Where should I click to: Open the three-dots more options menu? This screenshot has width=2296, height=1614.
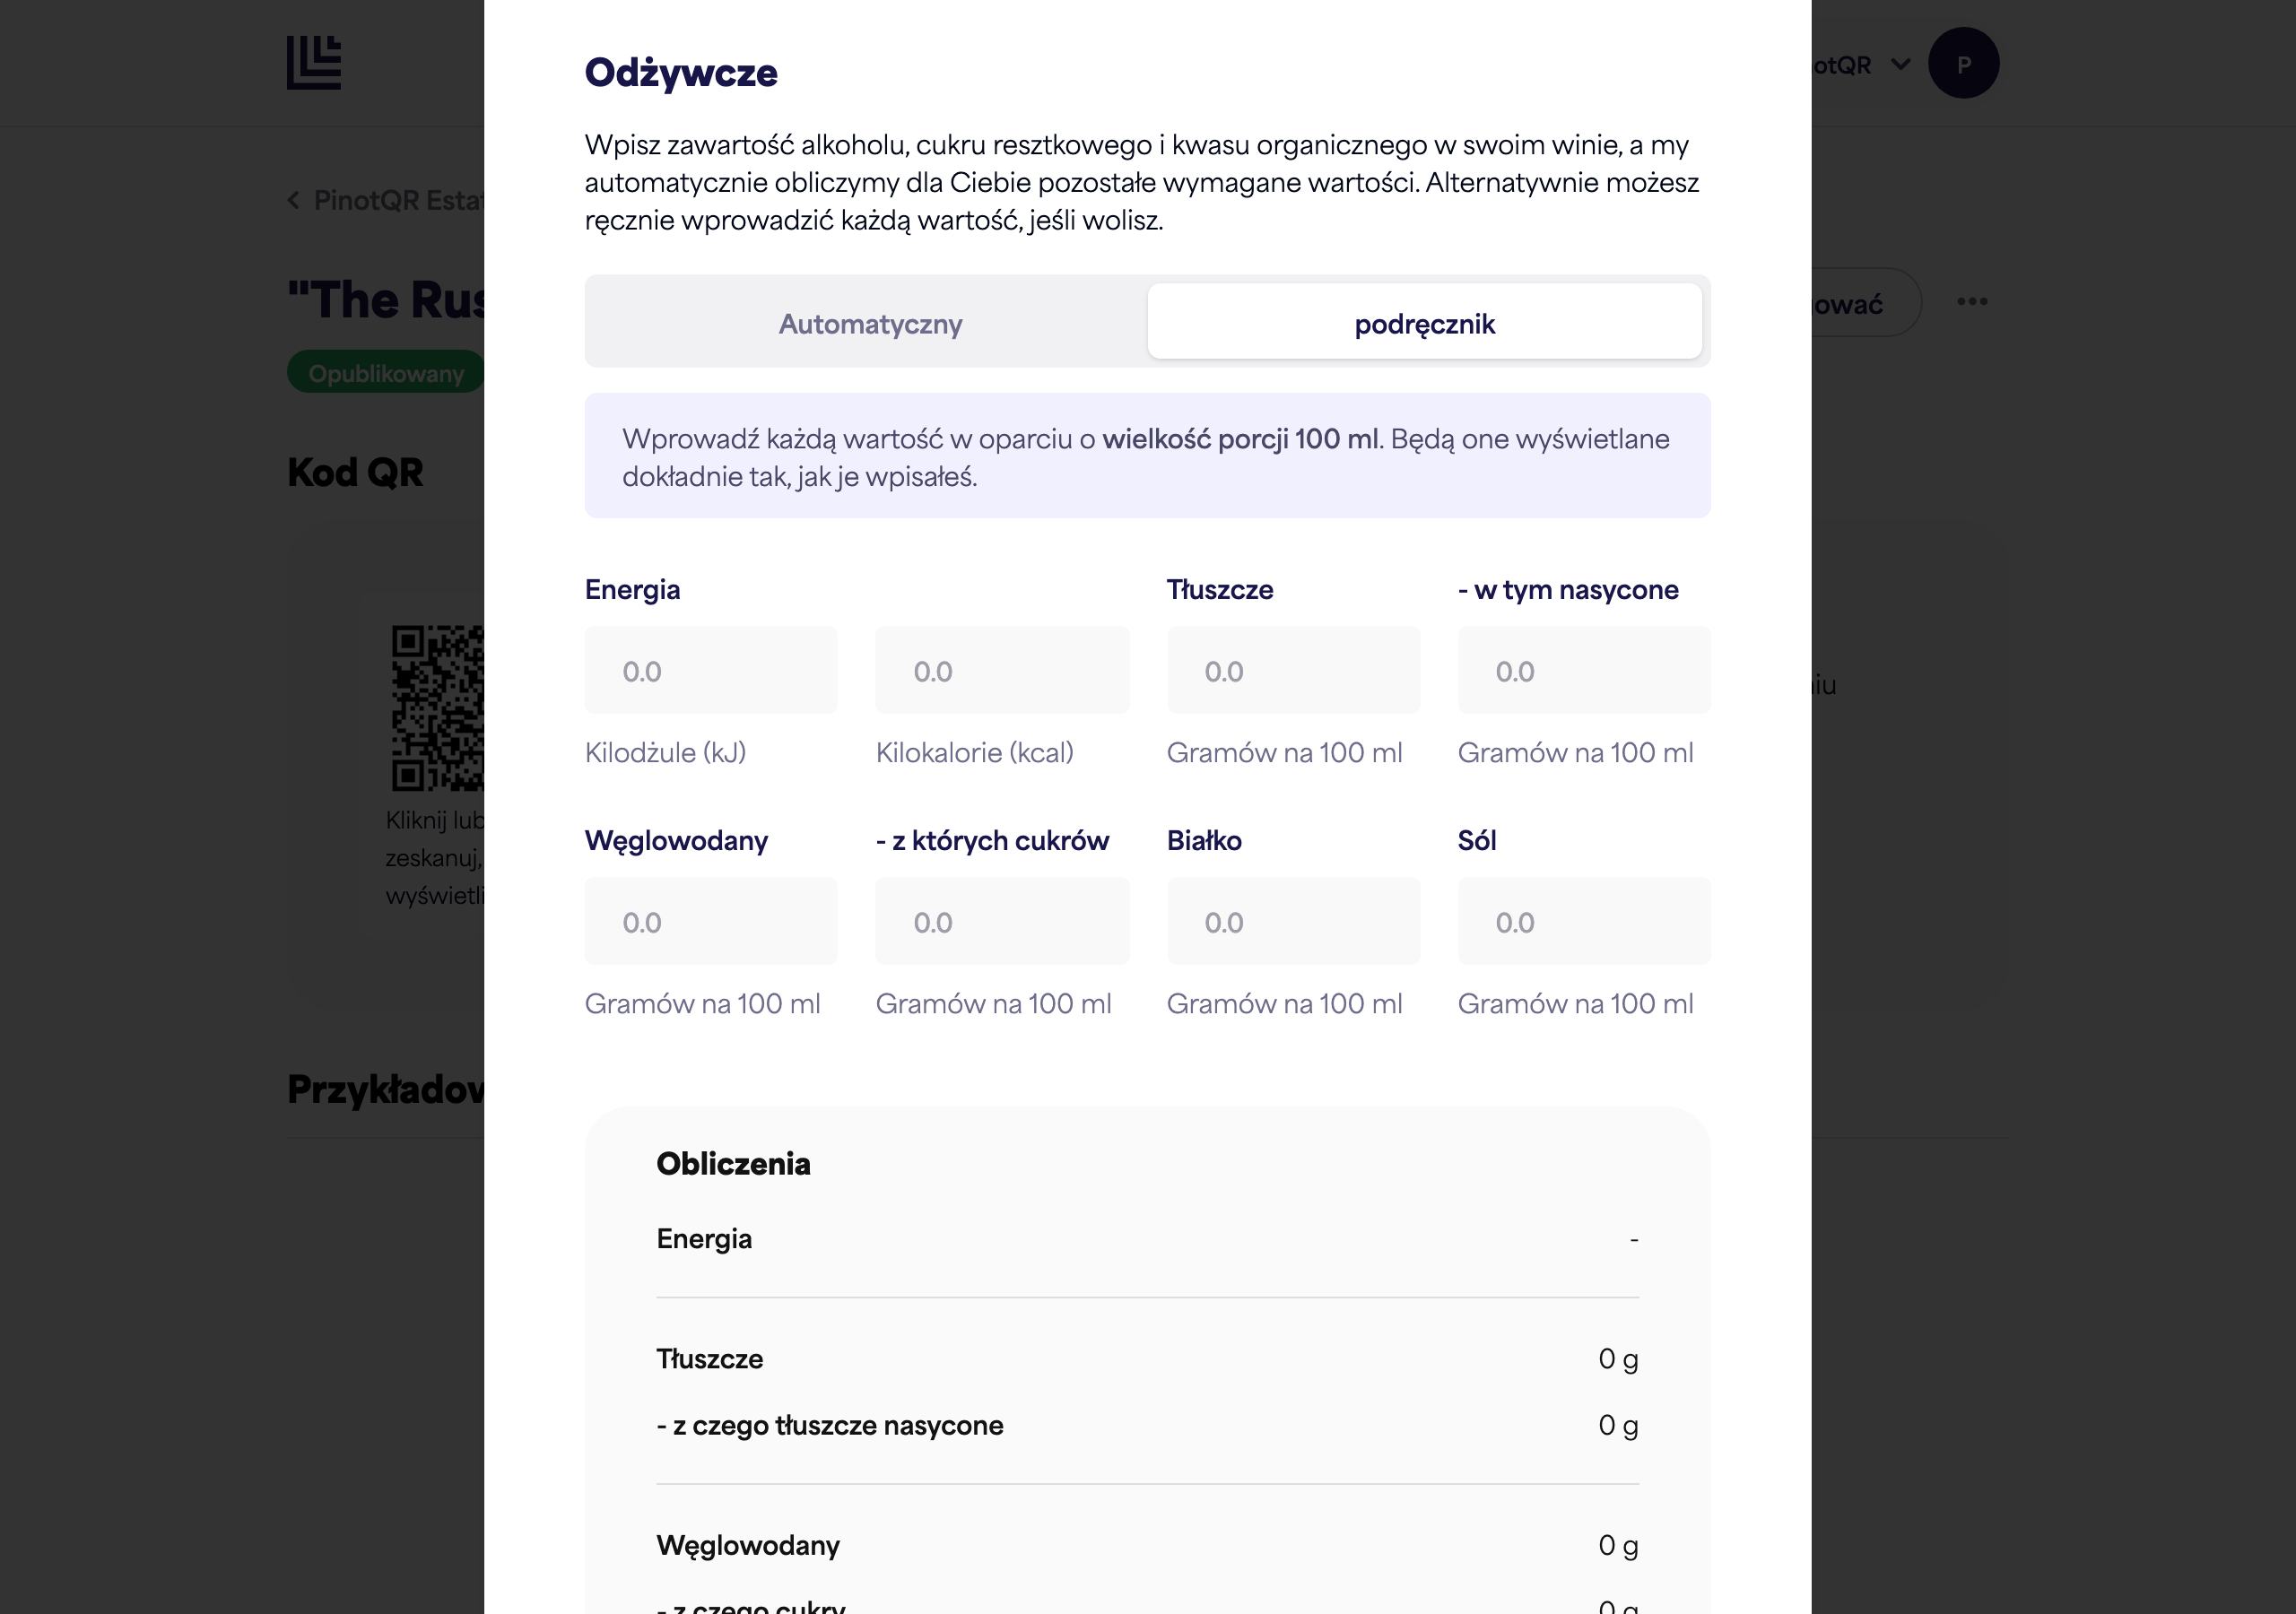point(1971,301)
